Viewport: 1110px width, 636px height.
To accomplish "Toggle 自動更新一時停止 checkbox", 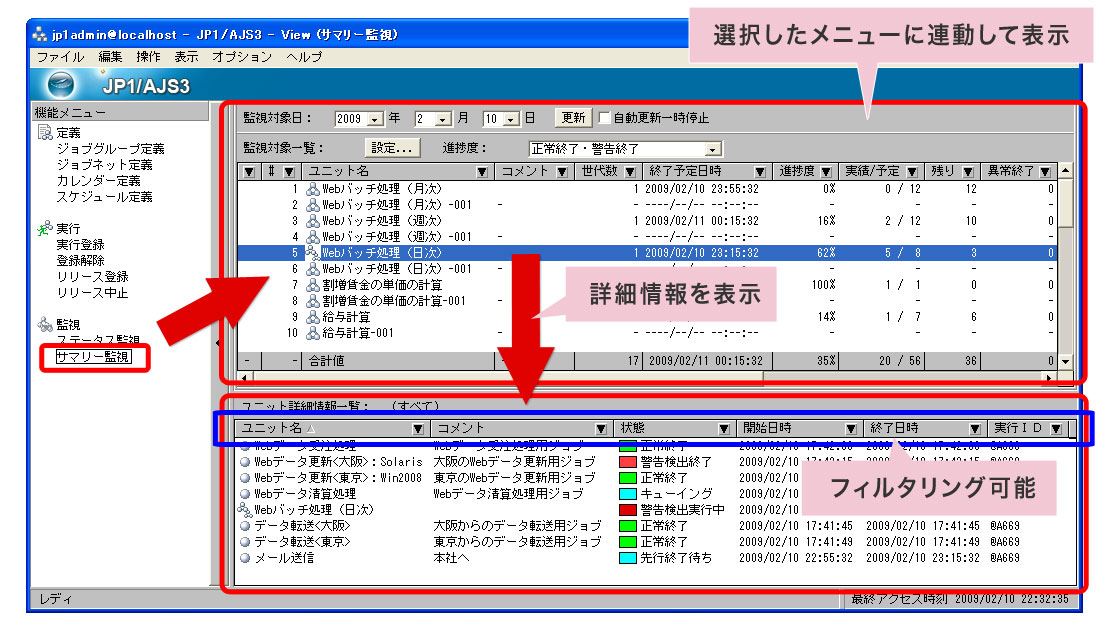I will [604, 118].
